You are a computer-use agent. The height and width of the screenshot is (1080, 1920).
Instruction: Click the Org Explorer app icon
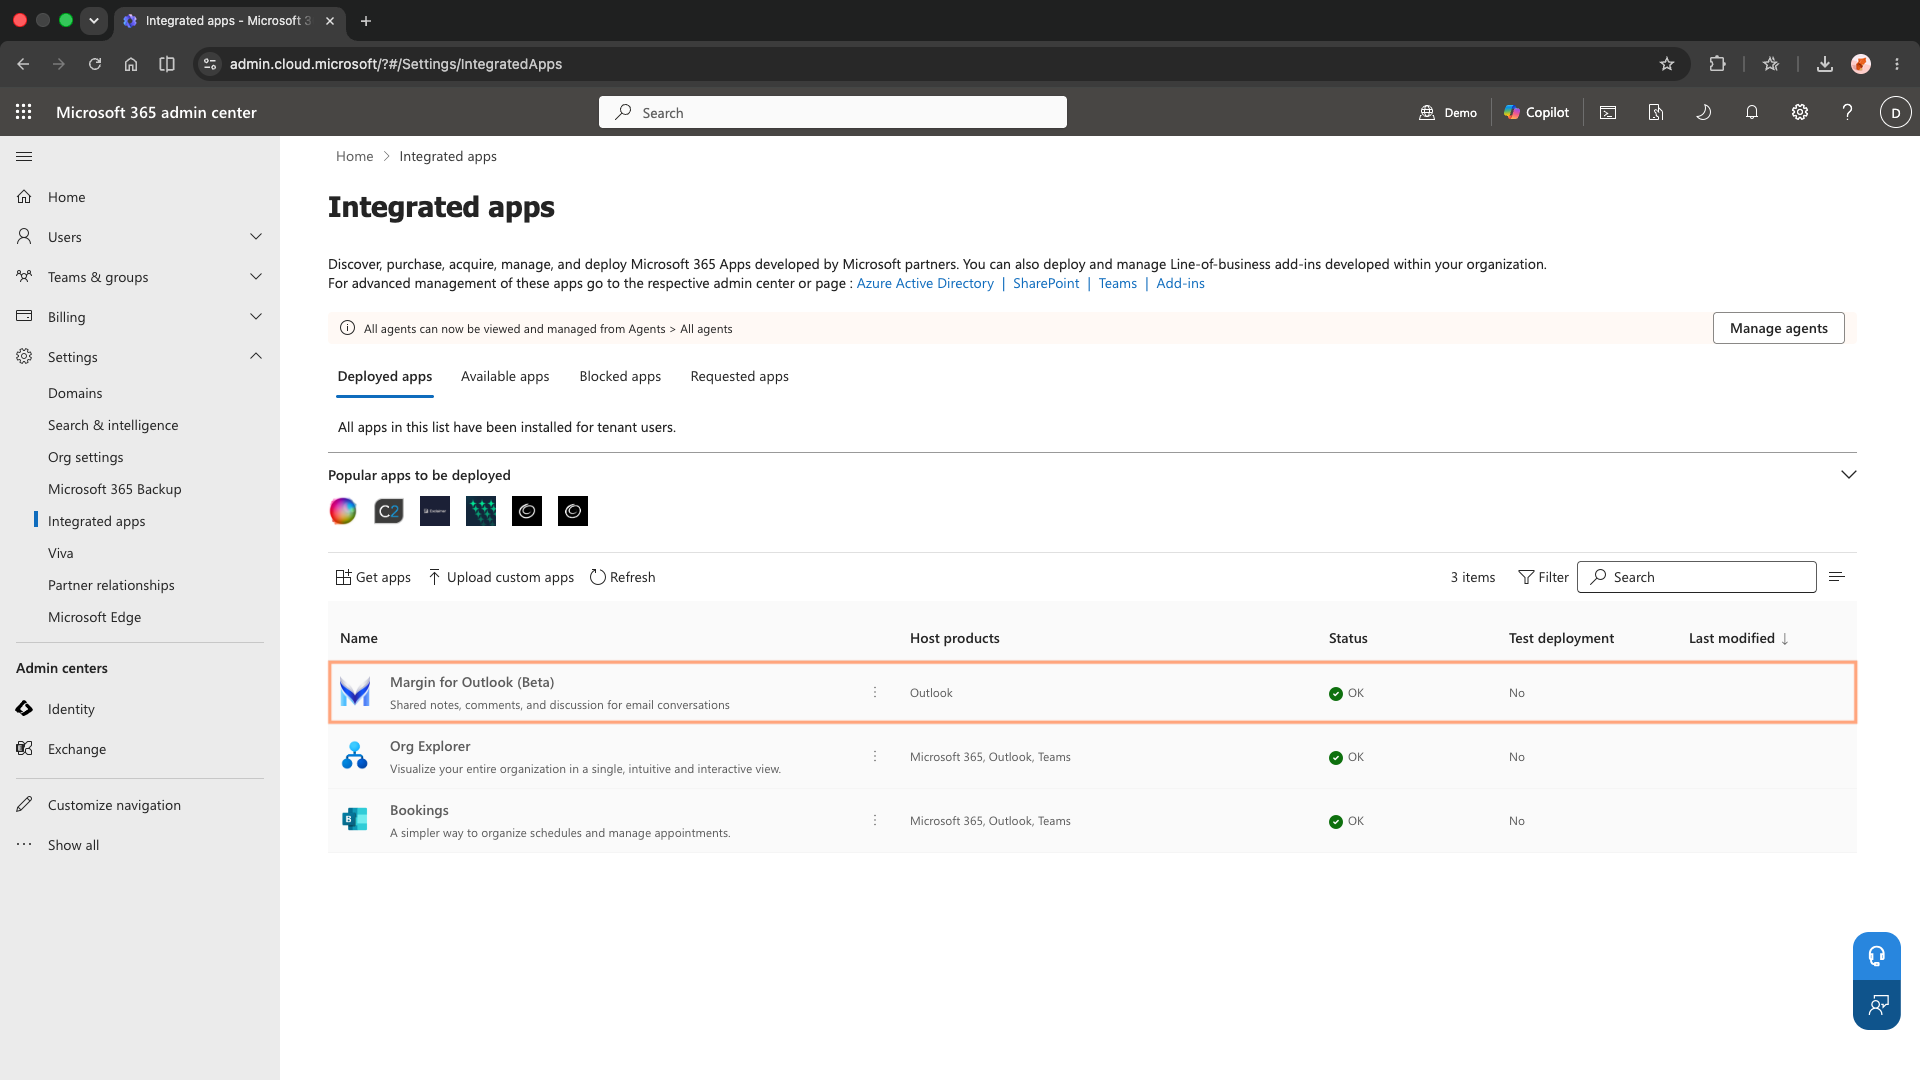(355, 756)
